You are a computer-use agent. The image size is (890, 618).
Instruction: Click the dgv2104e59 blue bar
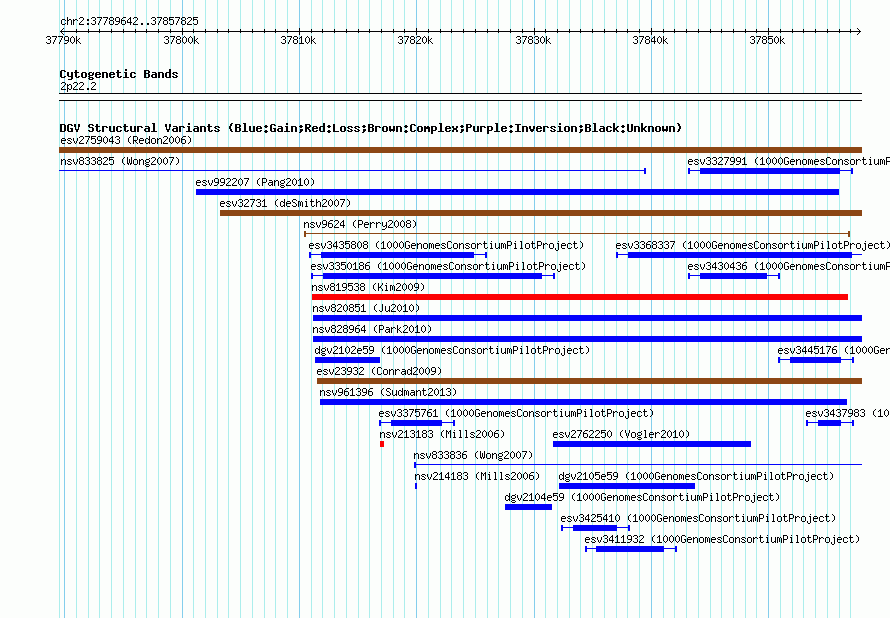click(528, 507)
